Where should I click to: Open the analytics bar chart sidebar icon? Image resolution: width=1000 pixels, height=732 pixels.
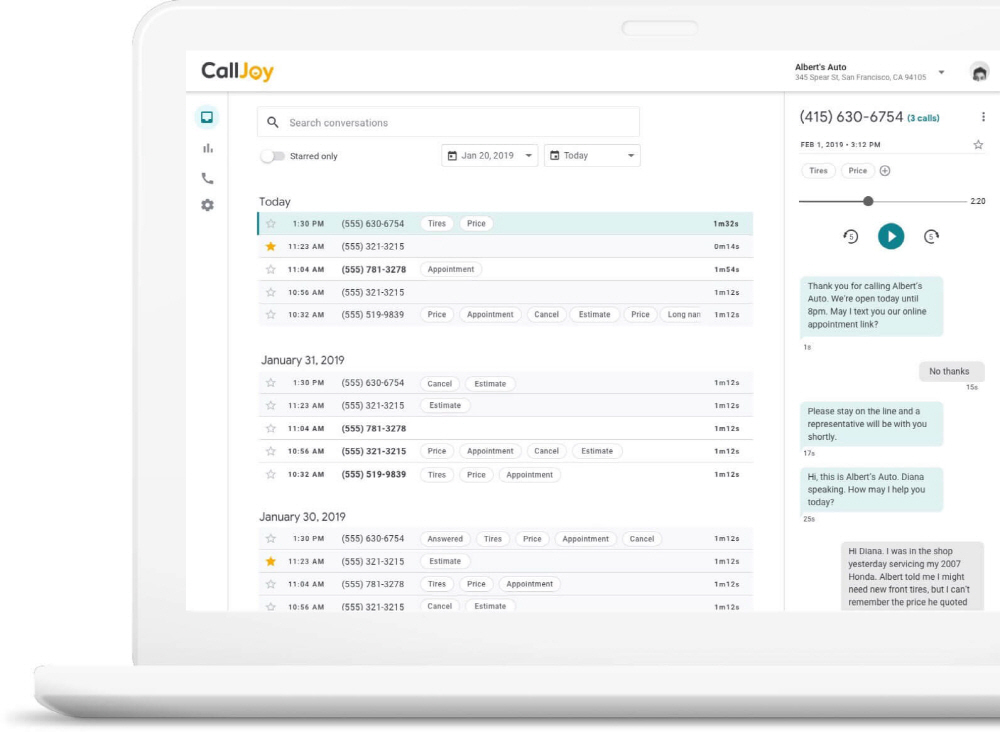[x=207, y=148]
